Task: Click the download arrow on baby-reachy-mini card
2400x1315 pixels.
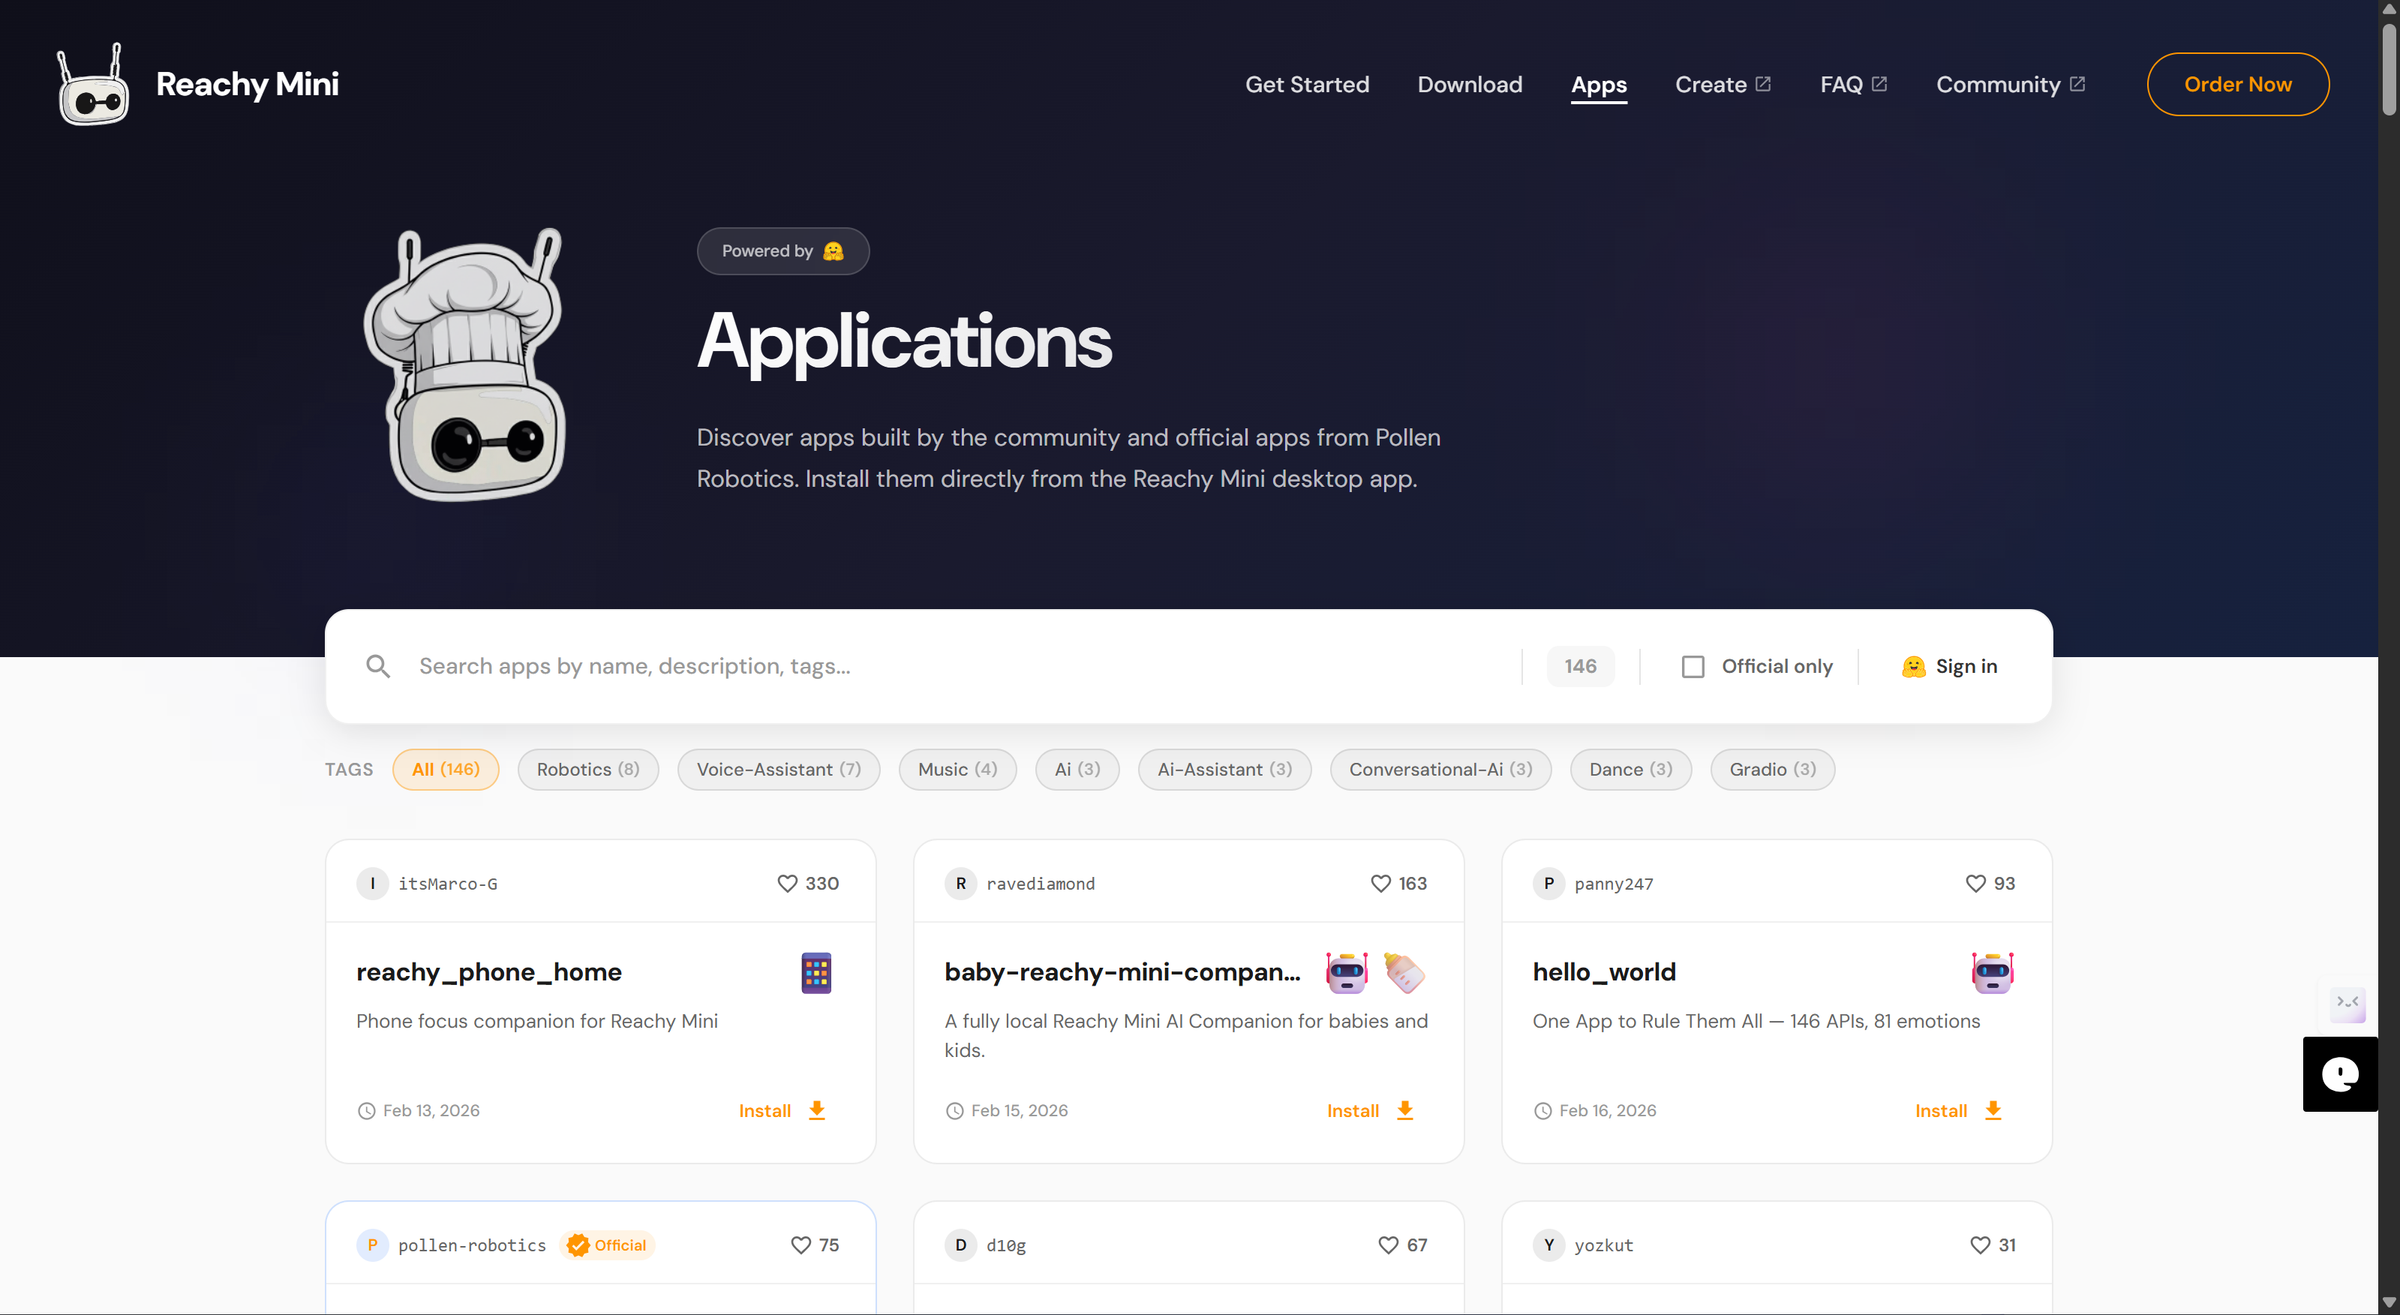Action: (1405, 1111)
